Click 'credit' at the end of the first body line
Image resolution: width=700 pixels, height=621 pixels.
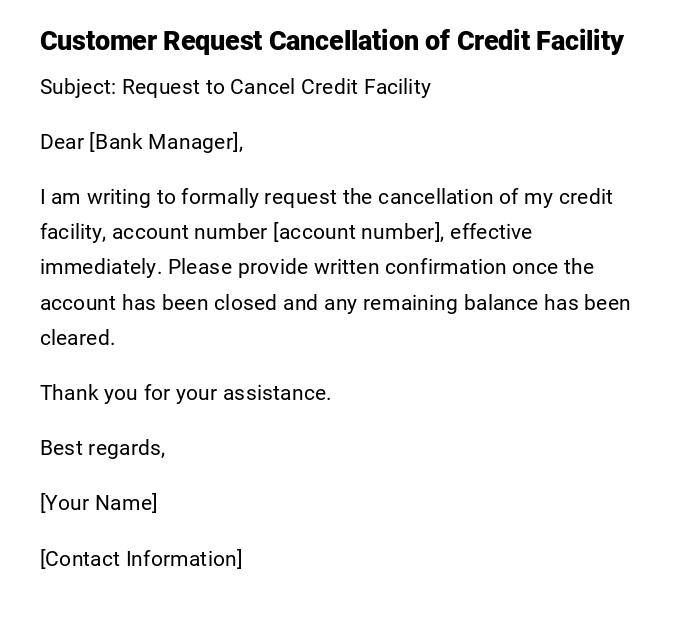pos(585,197)
